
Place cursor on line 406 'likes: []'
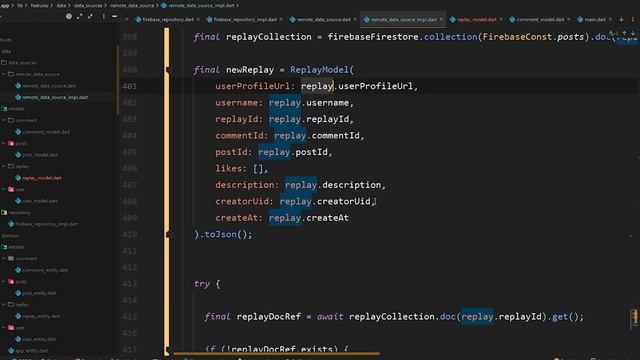click(241, 169)
